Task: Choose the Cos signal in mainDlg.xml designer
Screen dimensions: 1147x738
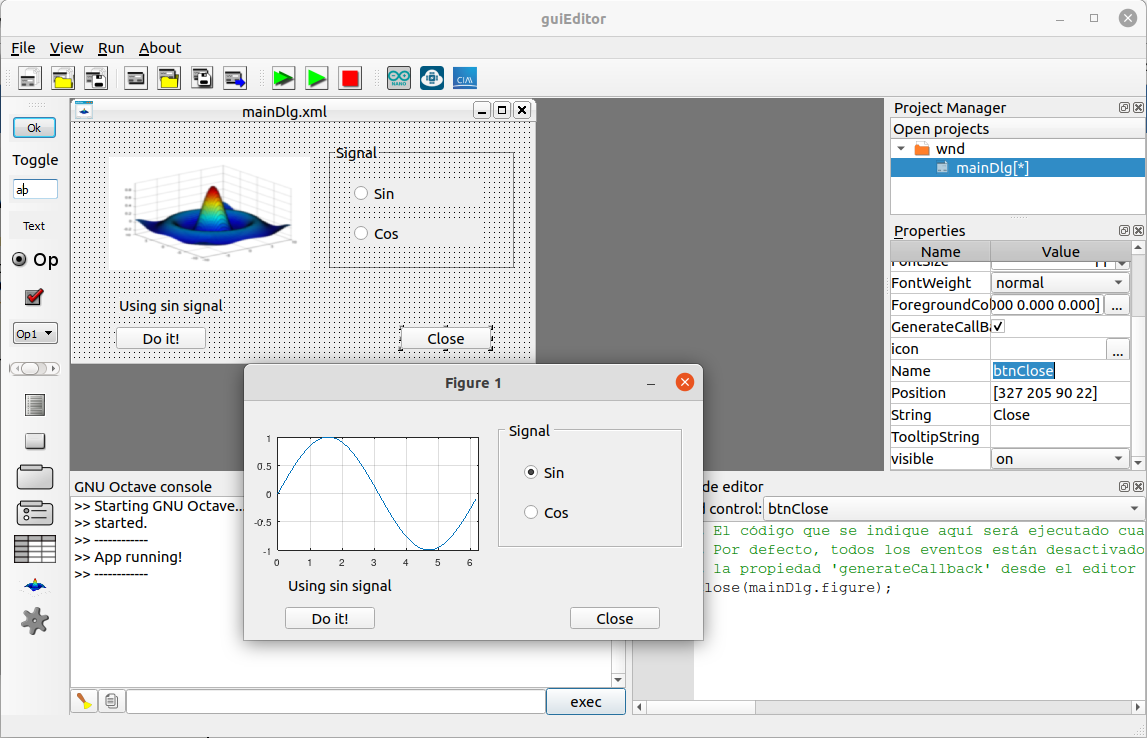Action: coord(360,233)
